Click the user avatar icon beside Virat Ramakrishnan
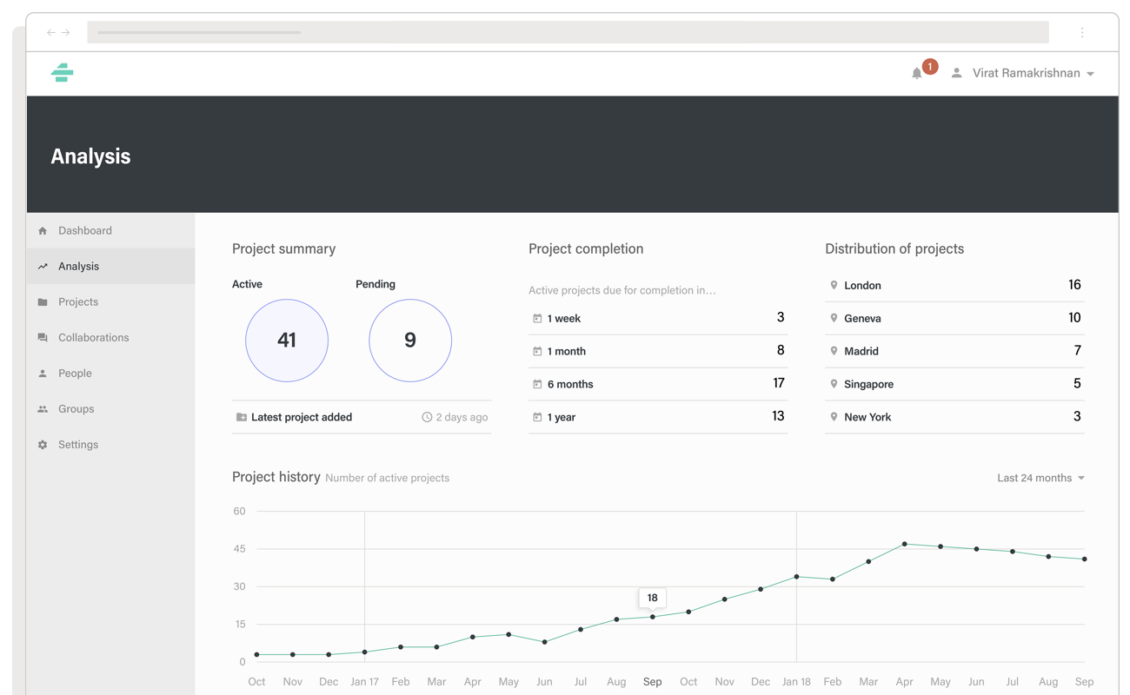1130x695 pixels. point(956,72)
